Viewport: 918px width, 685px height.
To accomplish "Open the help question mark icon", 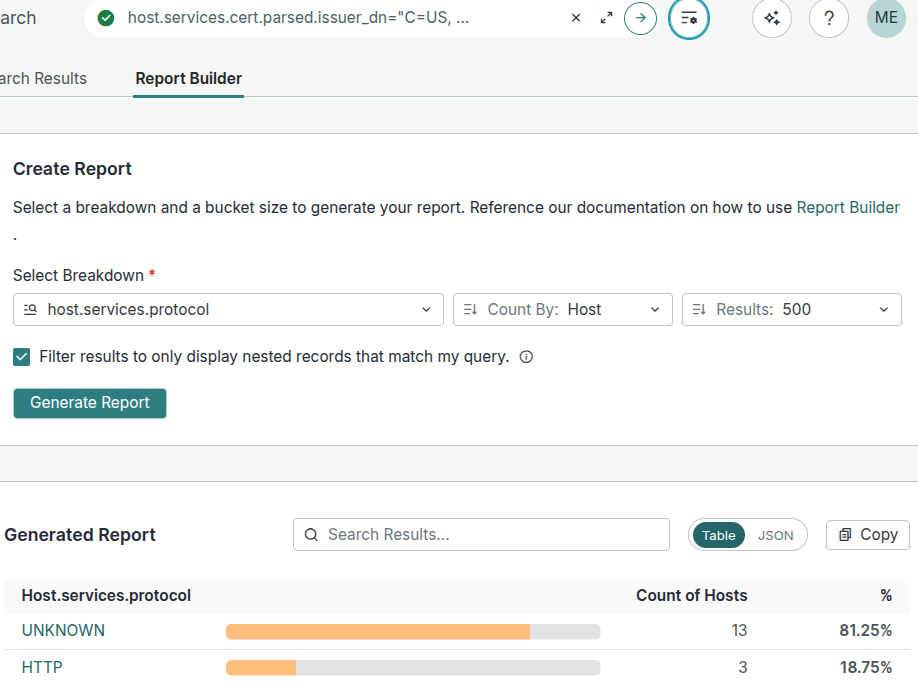I will (x=829, y=18).
